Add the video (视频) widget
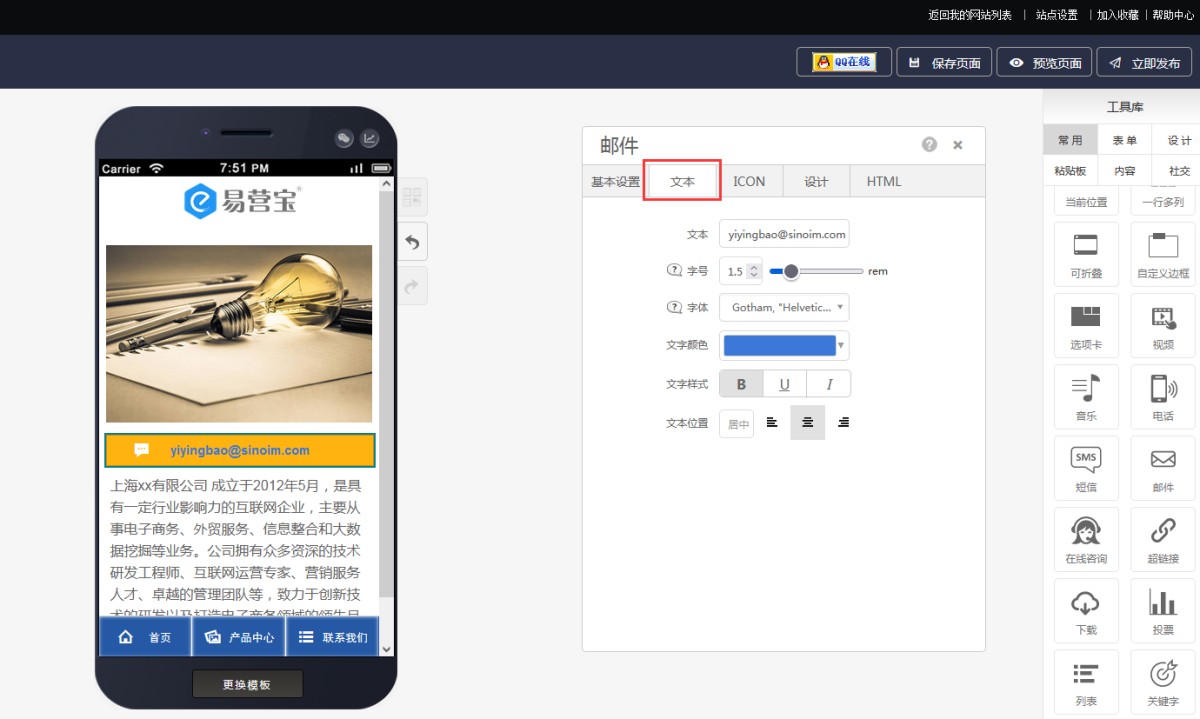The height and width of the screenshot is (719, 1200). coord(1163,326)
